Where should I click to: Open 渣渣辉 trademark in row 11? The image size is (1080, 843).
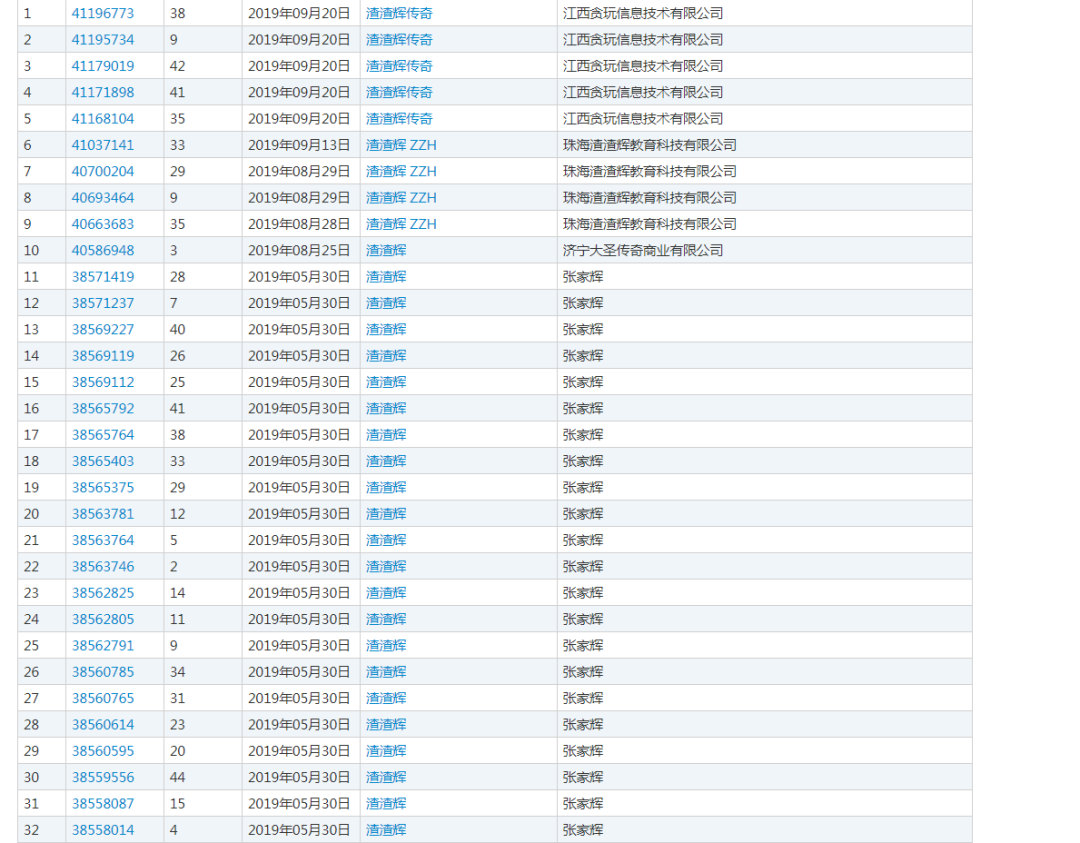point(386,277)
